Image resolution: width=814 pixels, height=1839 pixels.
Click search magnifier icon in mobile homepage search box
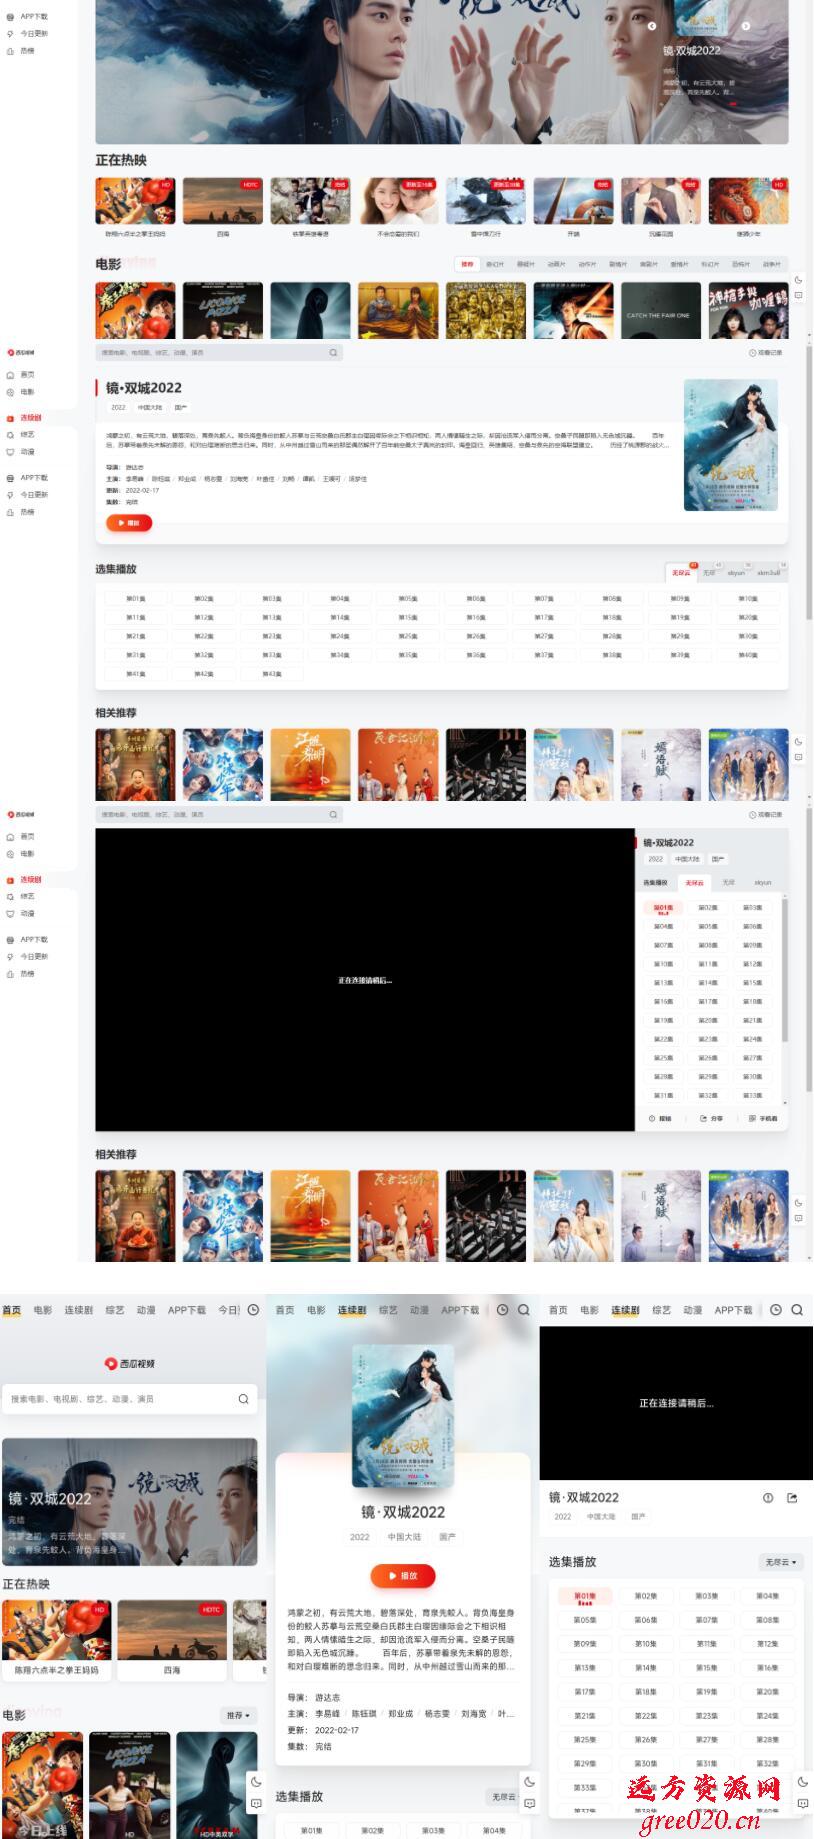coord(243,1399)
